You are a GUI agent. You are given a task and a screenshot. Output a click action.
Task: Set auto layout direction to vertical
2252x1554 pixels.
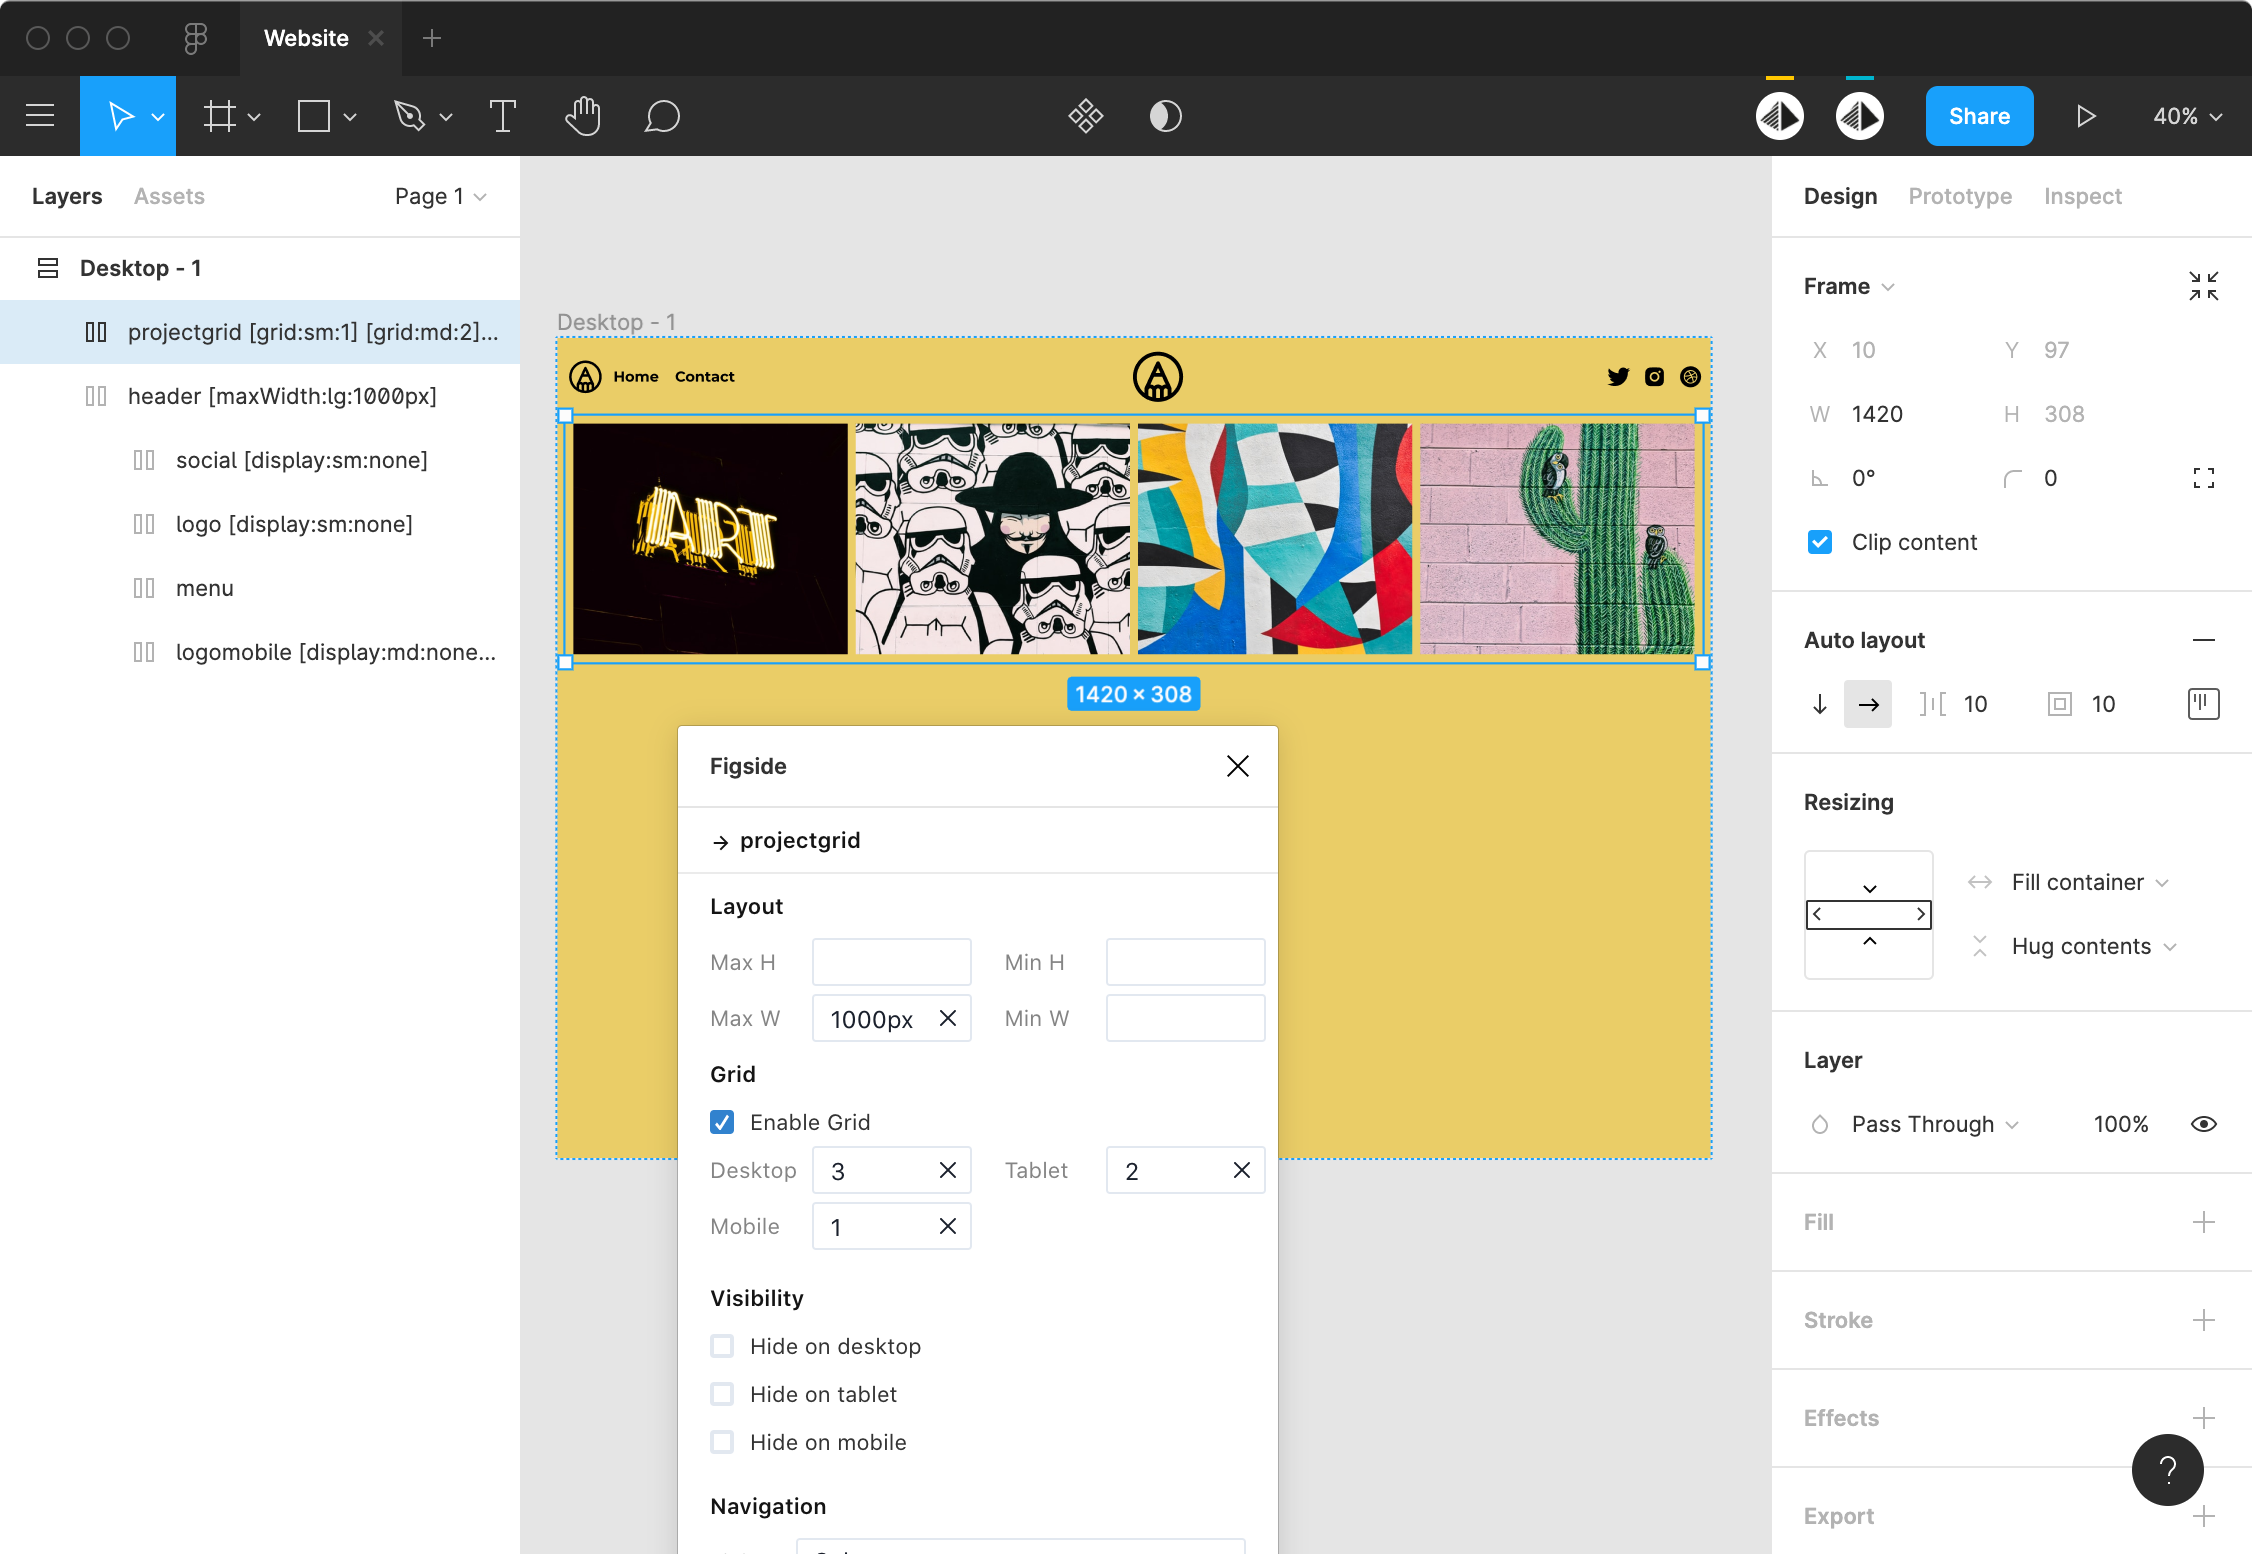click(x=1820, y=704)
